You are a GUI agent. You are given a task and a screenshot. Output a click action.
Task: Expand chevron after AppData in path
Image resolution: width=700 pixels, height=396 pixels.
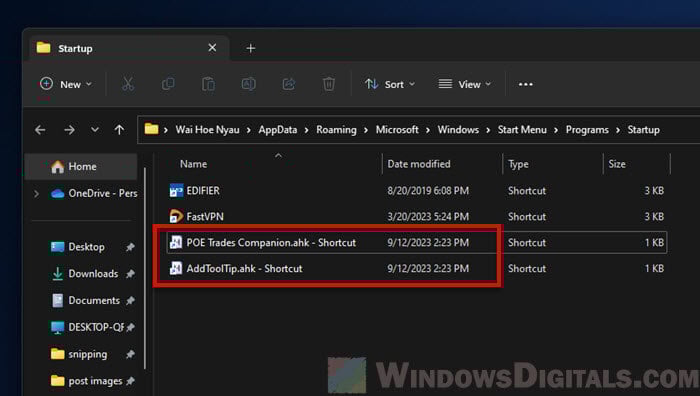[x=306, y=130]
